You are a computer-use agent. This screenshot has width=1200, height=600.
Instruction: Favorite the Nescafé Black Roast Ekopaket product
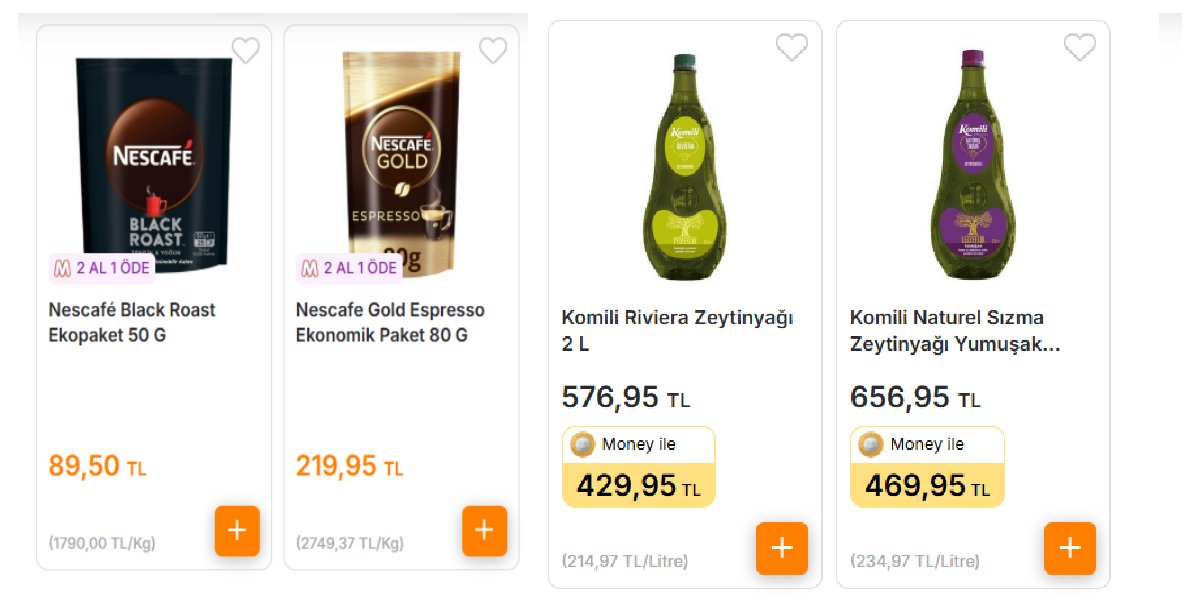[x=245, y=50]
